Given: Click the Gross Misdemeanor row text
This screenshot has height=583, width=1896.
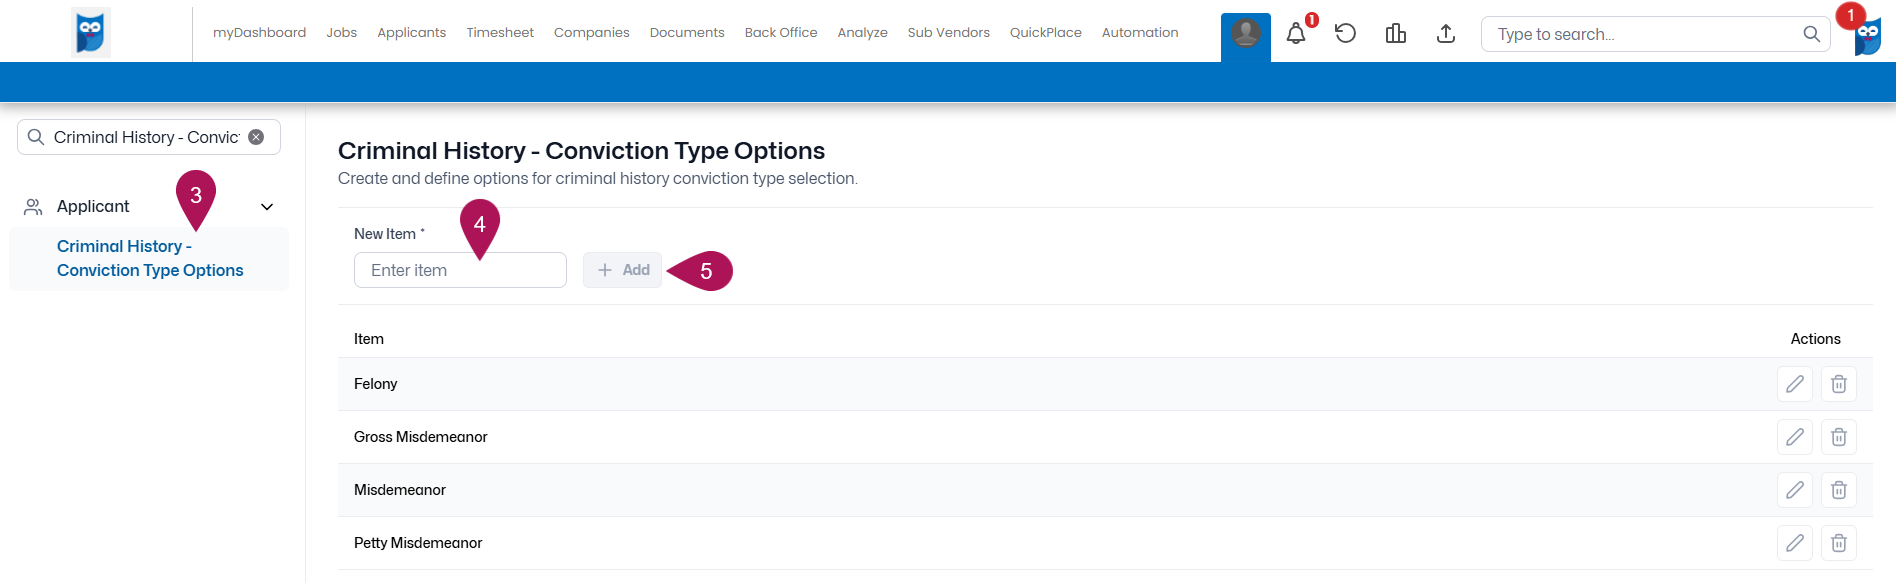Looking at the screenshot, I should coord(420,437).
